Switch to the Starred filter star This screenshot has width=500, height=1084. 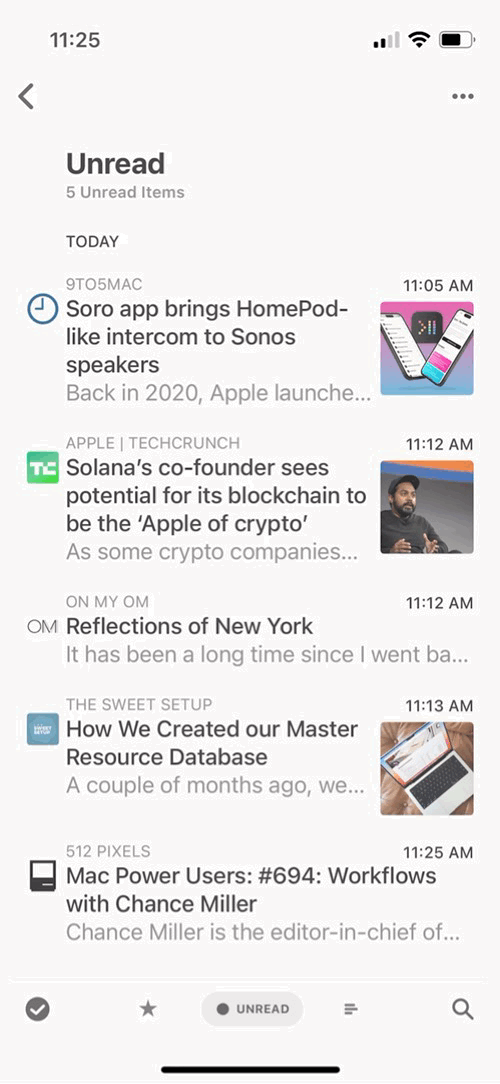click(x=148, y=1009)
